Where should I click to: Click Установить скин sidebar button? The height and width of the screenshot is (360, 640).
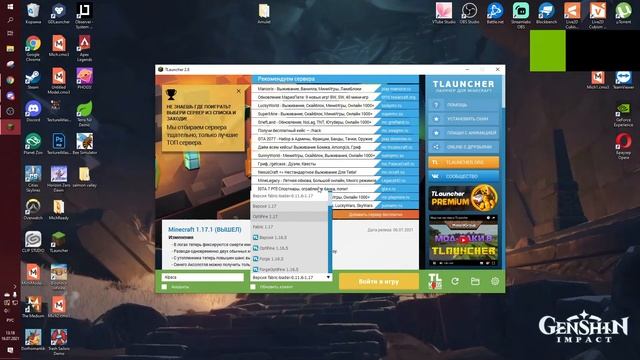point(463,119)
